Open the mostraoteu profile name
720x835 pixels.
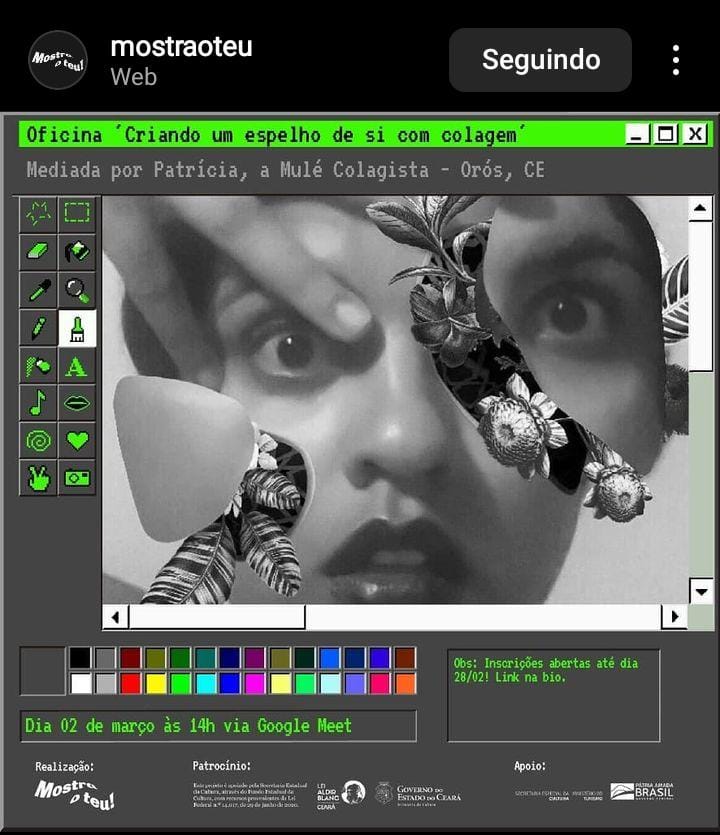coord(181,46)
